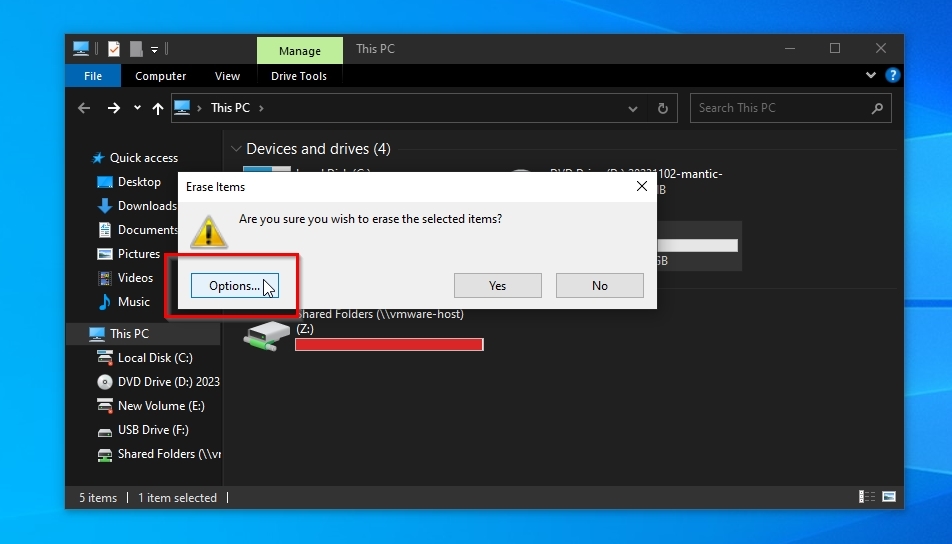
Task: Select Shared Folders in the sidebar
Action: coord(169,454)
